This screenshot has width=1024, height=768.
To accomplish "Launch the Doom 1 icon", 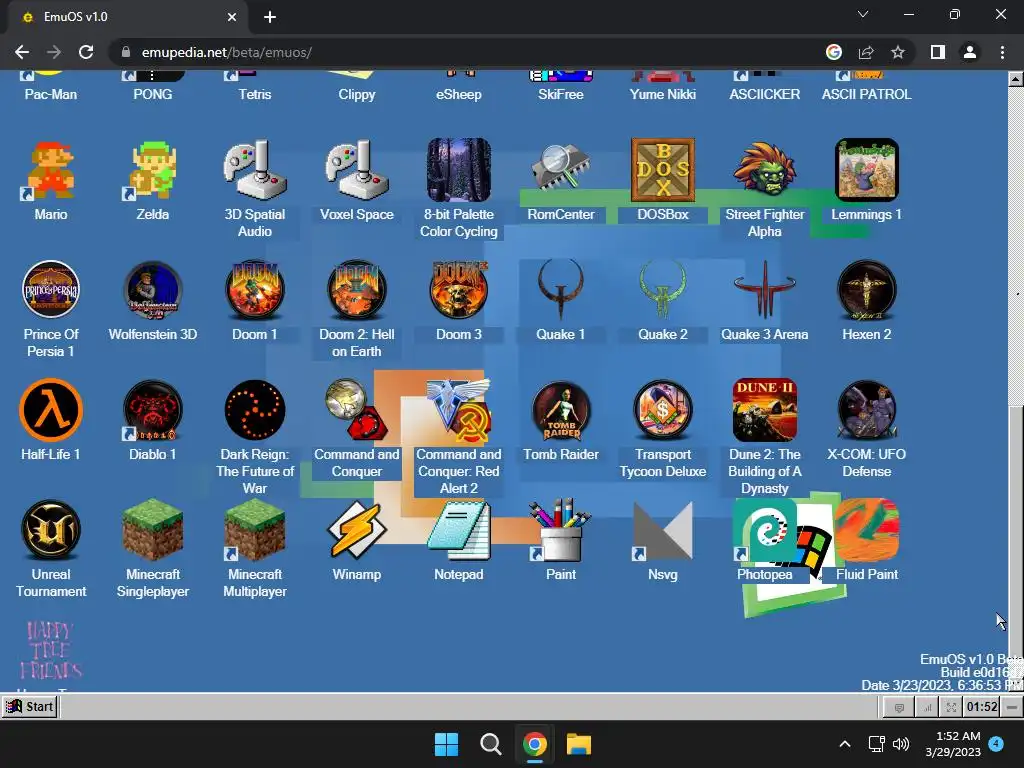I will pos(255,291).
